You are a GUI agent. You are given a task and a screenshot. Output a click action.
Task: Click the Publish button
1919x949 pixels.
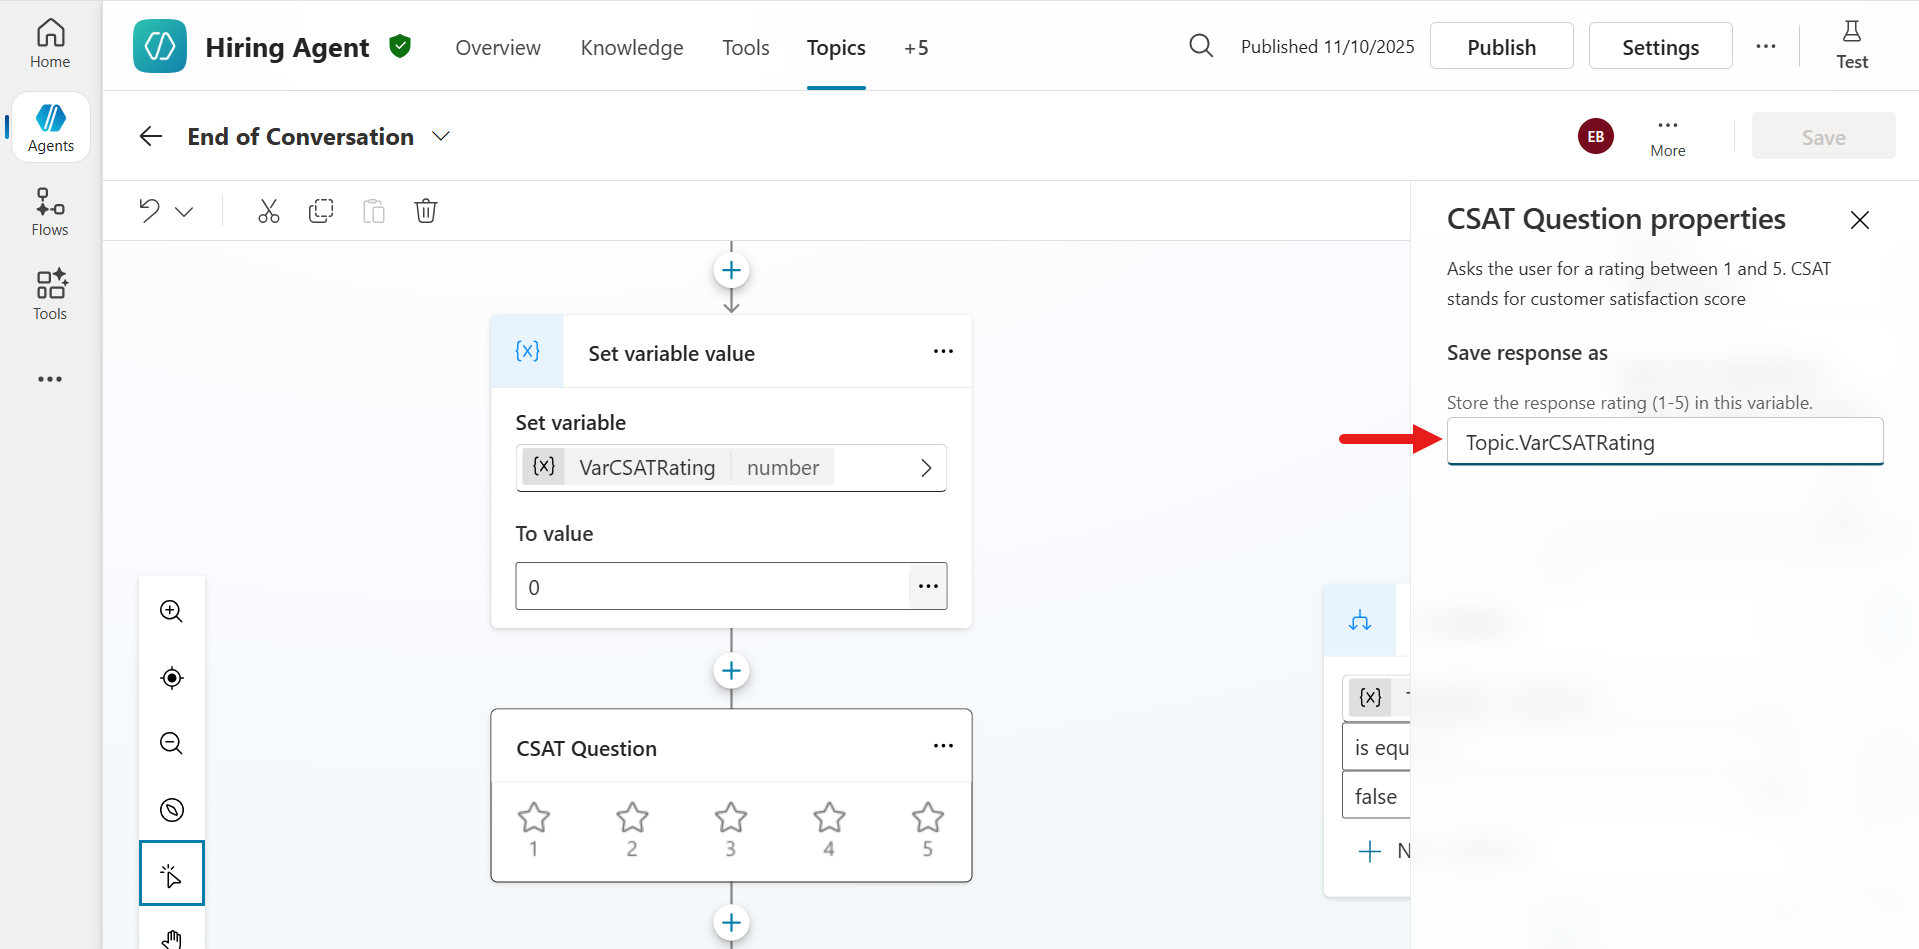pyautogui.click(x=1501, y=47)
